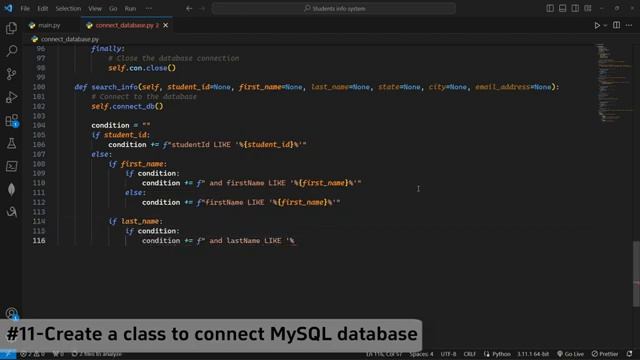Change indentation via Spaces: 4
This screenshot has height=360, width=640.
(x=421, y=354)
